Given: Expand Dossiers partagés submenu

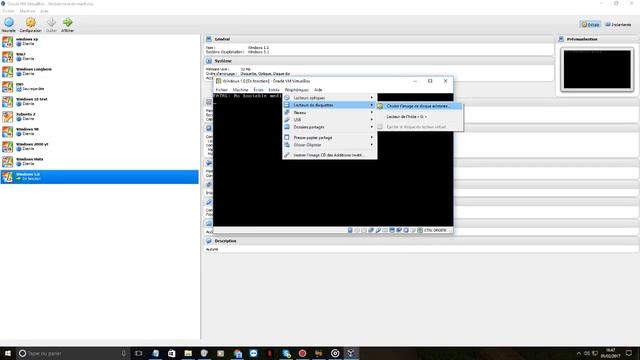Looking at the screenshot, I should coord(329,127).
